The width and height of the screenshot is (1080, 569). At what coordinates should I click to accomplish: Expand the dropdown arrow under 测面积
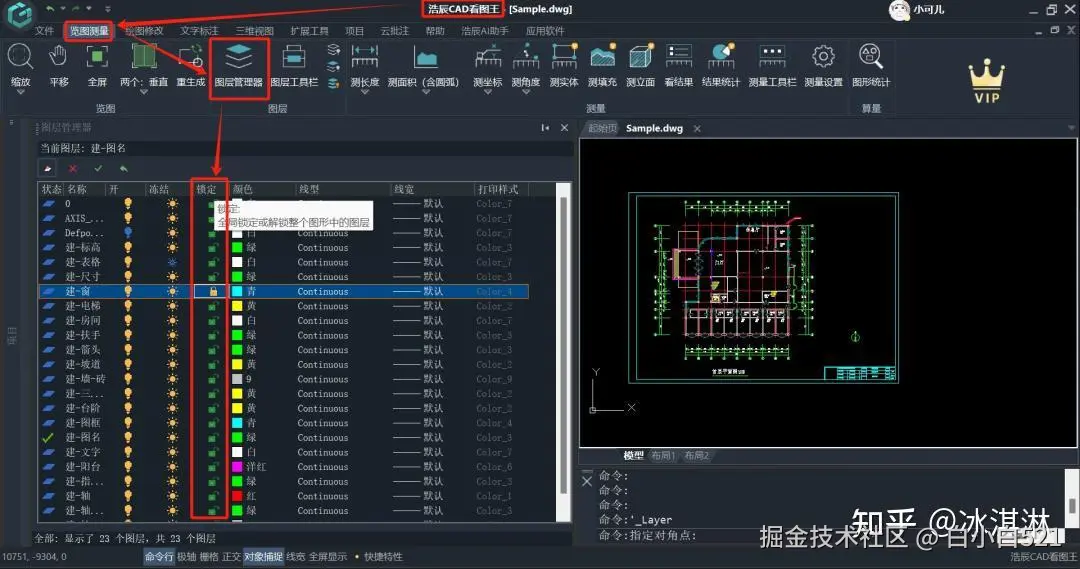425,92
